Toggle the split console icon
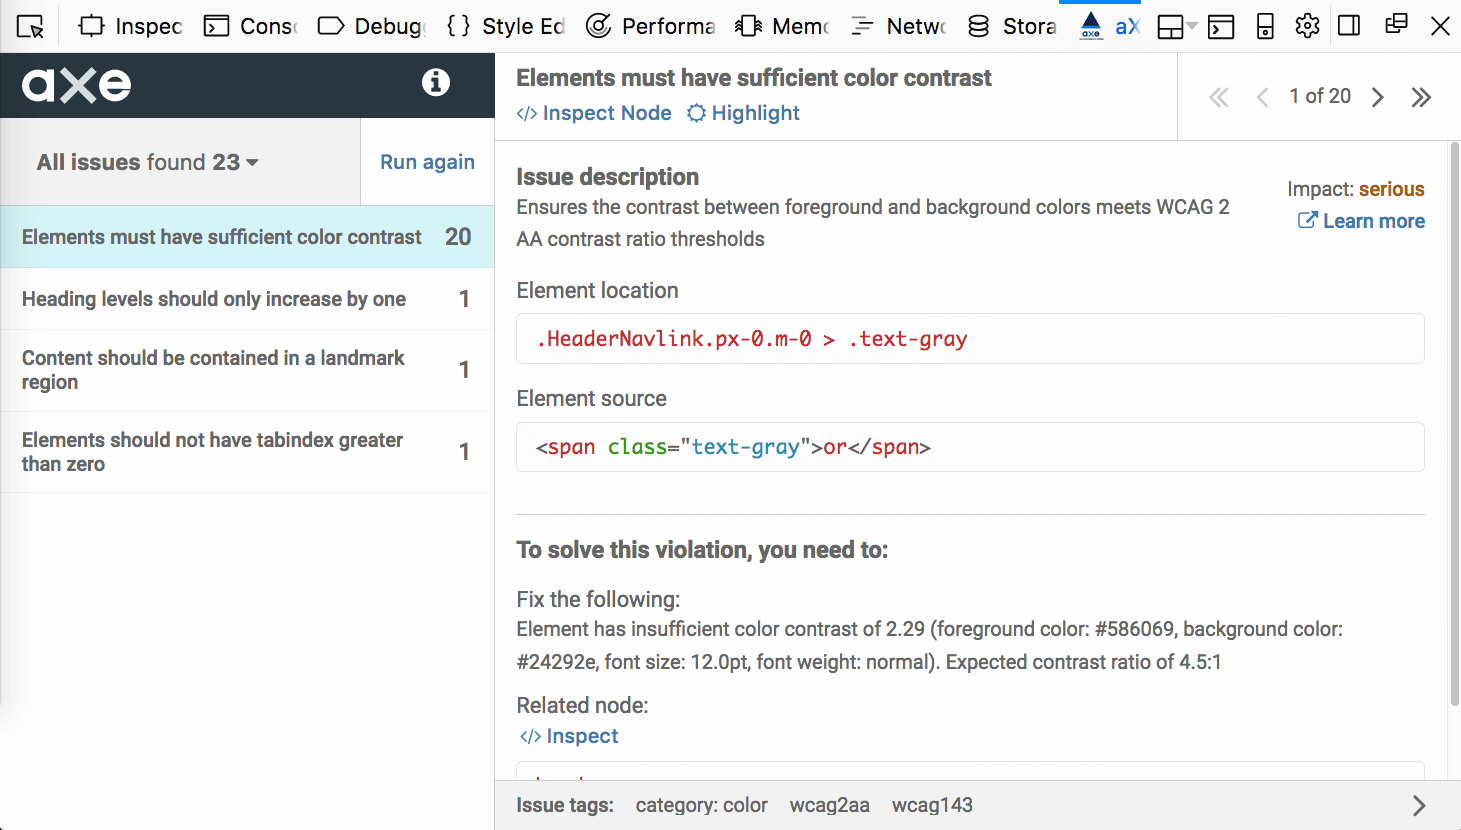 coord(1221,27)
